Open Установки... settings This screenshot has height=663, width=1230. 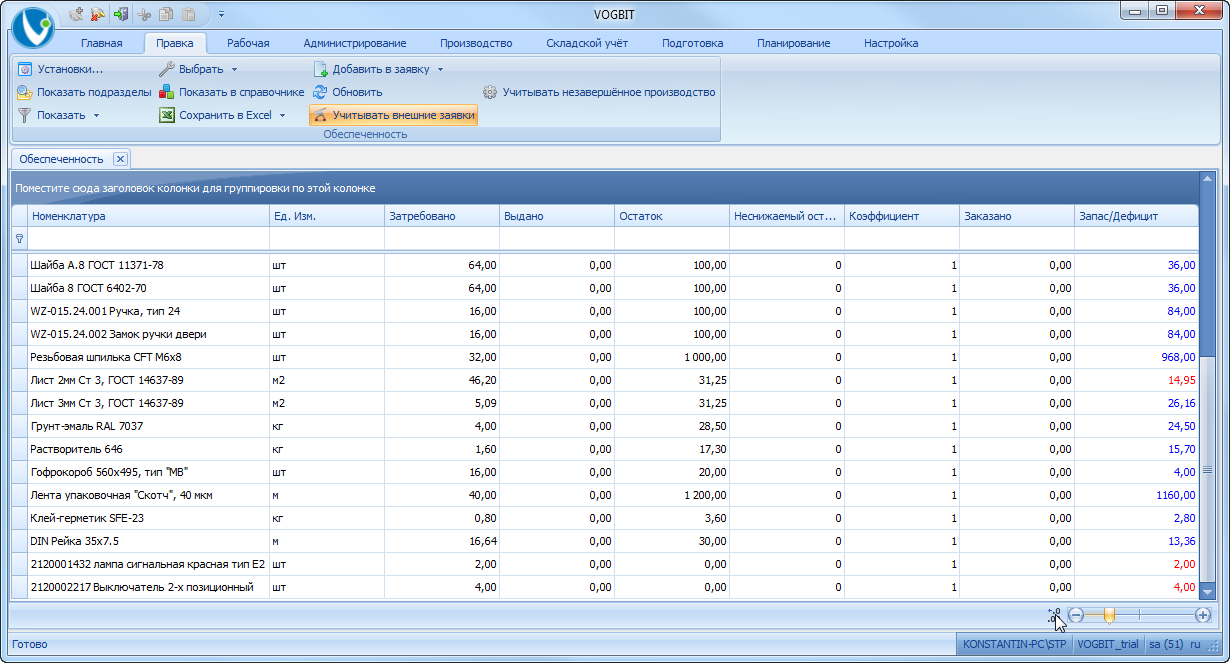61,69
